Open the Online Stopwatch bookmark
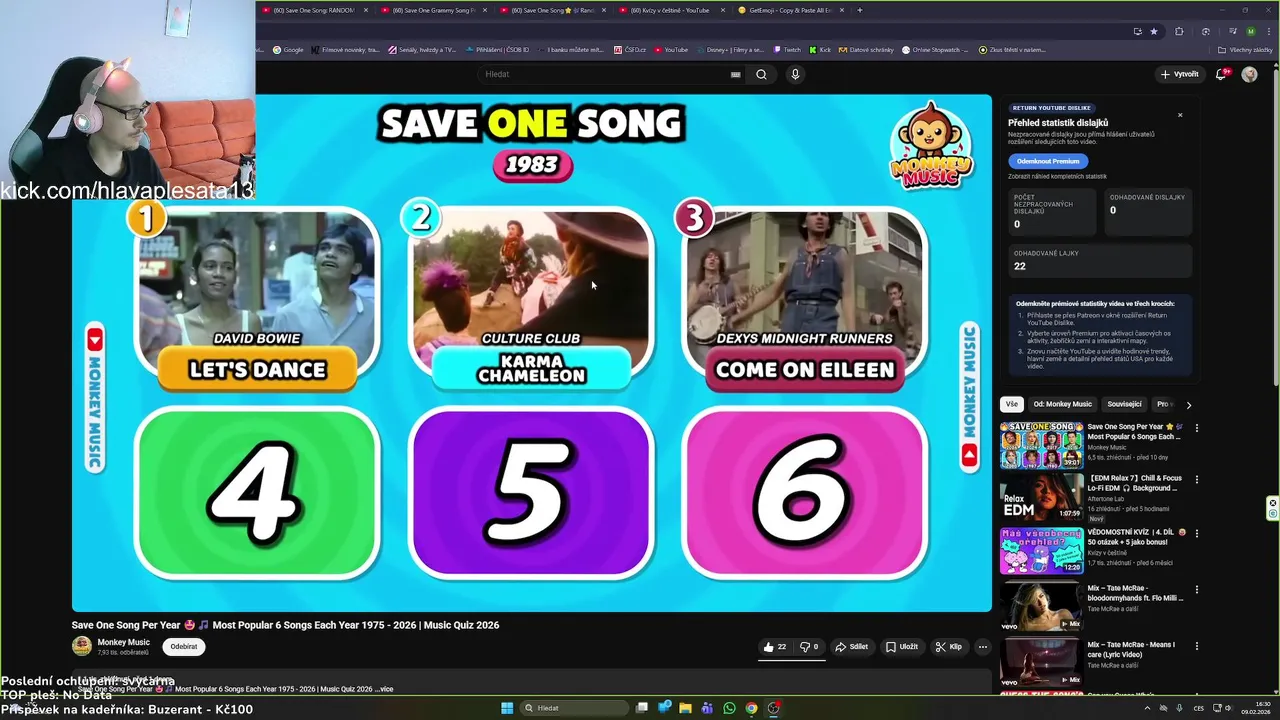The width and height of the screenshot is (1280, 720). point(936,50)
